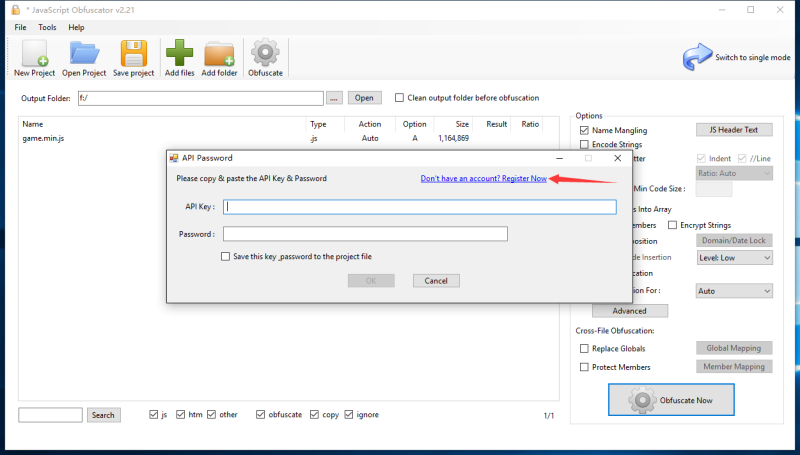Click the New Project toolbar icon

(35, 53)
